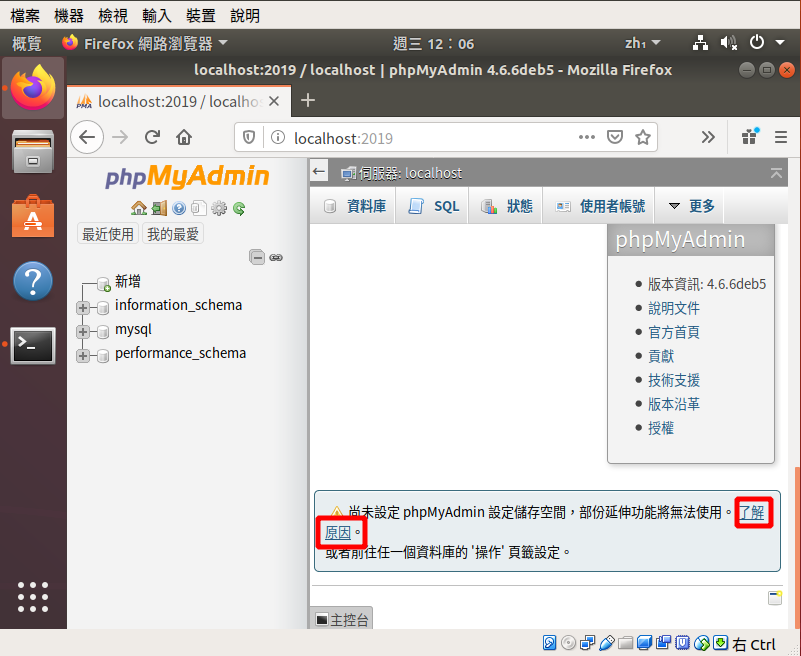Save page to Pocket icon
Viewport: 801px width, 656px height.
[x=615, y=137]
